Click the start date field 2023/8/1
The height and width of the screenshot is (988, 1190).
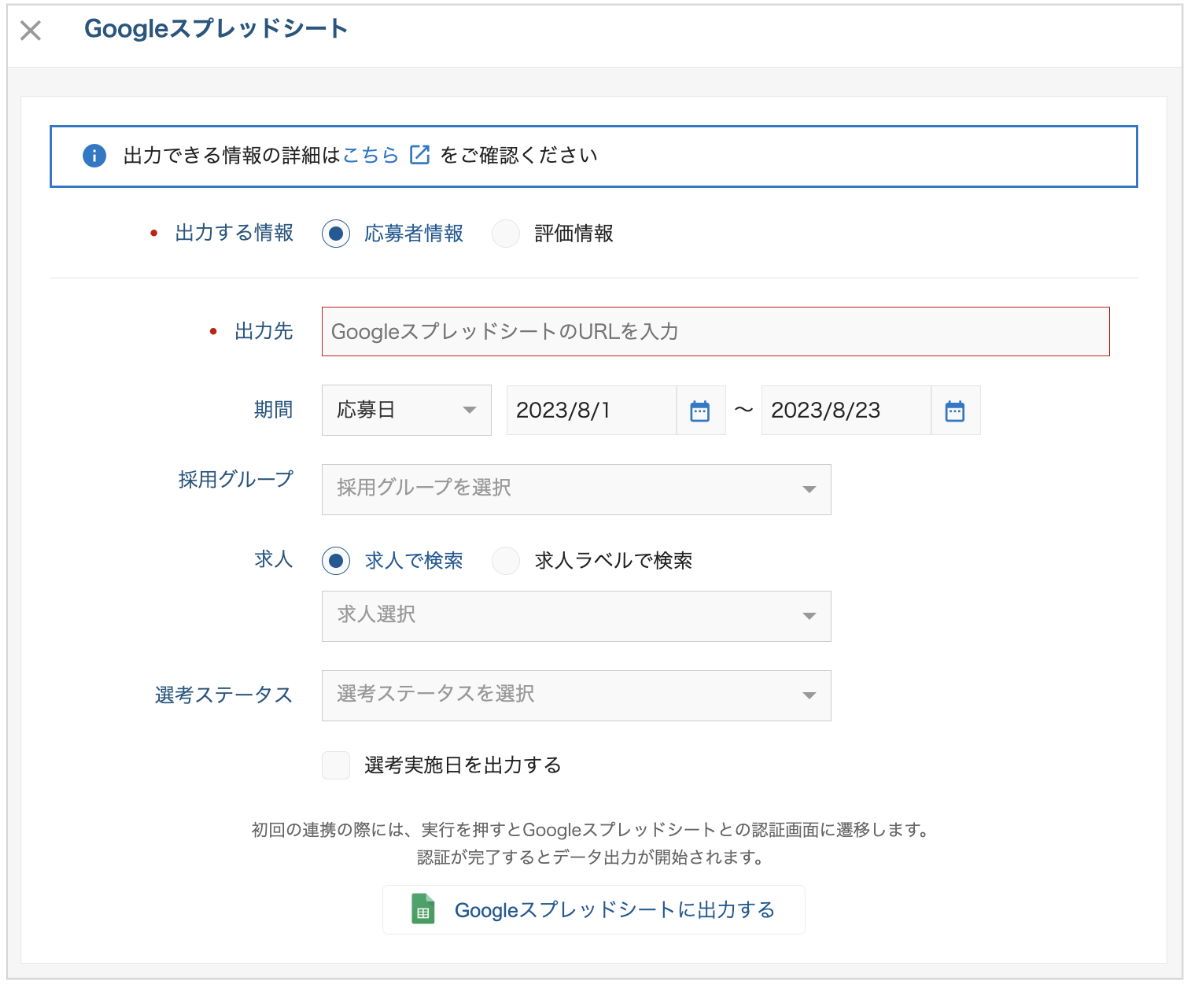(591, 411)
